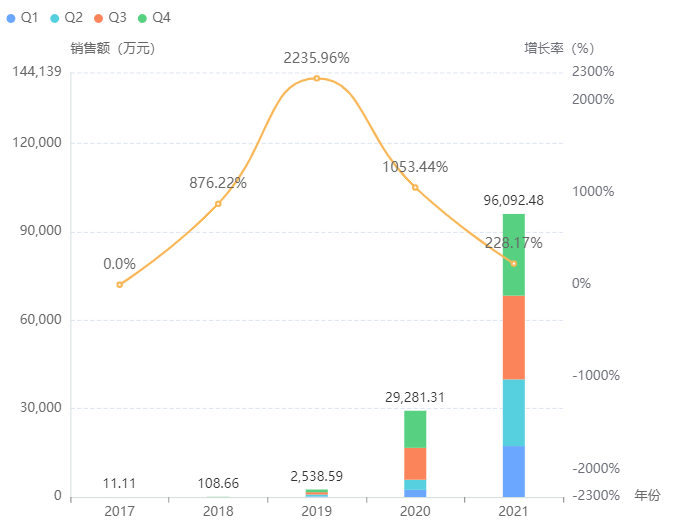Toggle the Q1 legend series
Viewport: 694px width, 529px height.
tap(28, 18)
